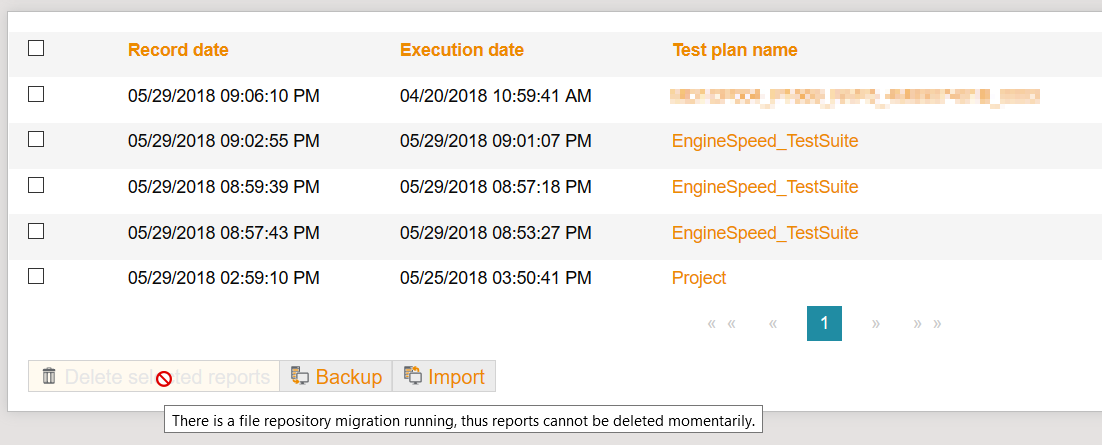Select the 09:02:55 PM record checkbox

point(36,140)
